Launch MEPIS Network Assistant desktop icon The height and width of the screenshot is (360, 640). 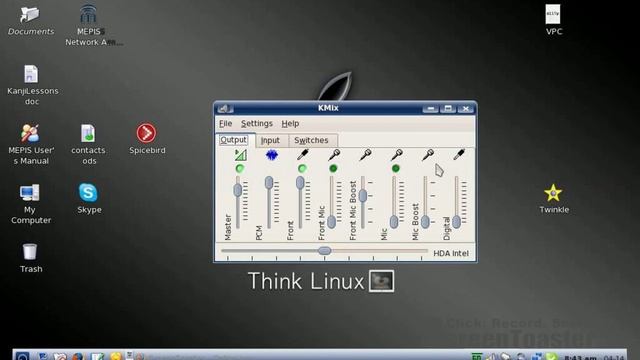tap(89, 14)
